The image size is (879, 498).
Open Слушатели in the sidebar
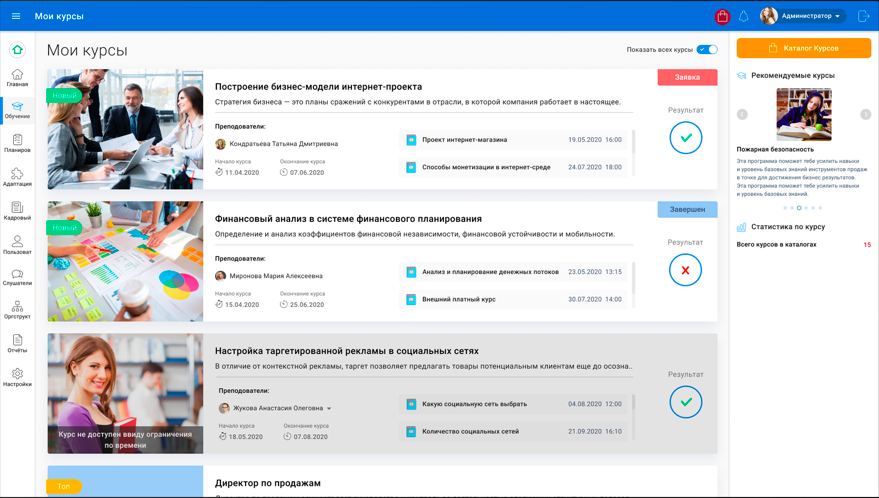pos(17,278)
